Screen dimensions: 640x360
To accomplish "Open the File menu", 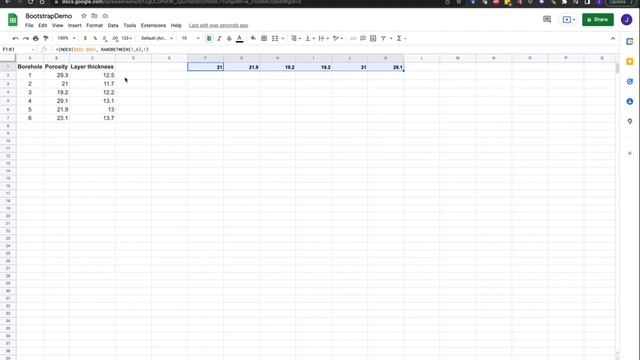I will (x=29, y=25).
